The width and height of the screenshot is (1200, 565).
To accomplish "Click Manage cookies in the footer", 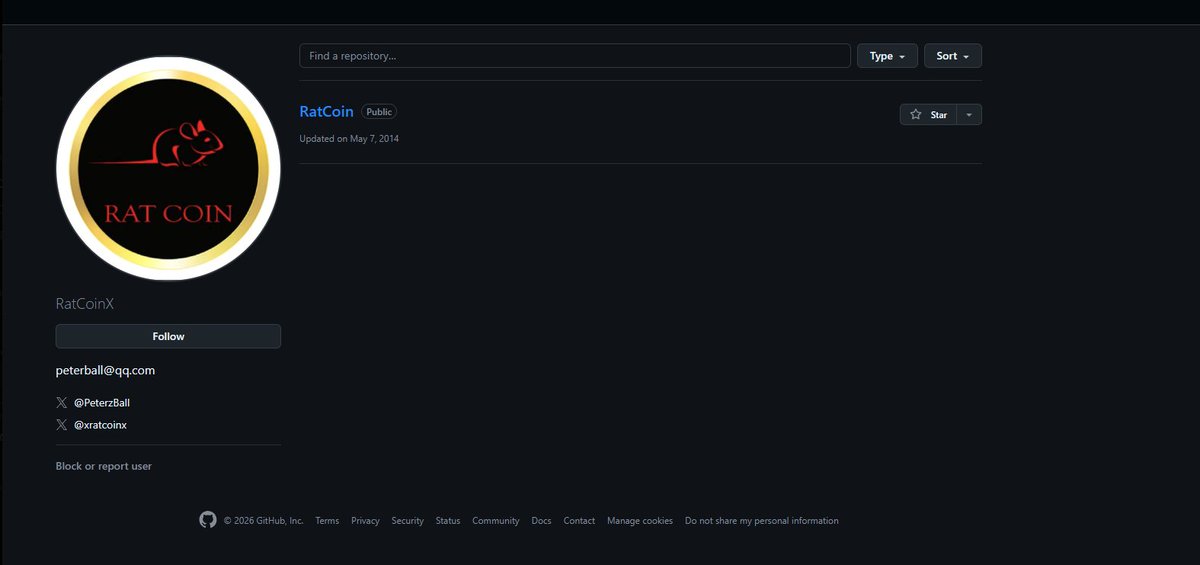I will (x=640, y=521).
